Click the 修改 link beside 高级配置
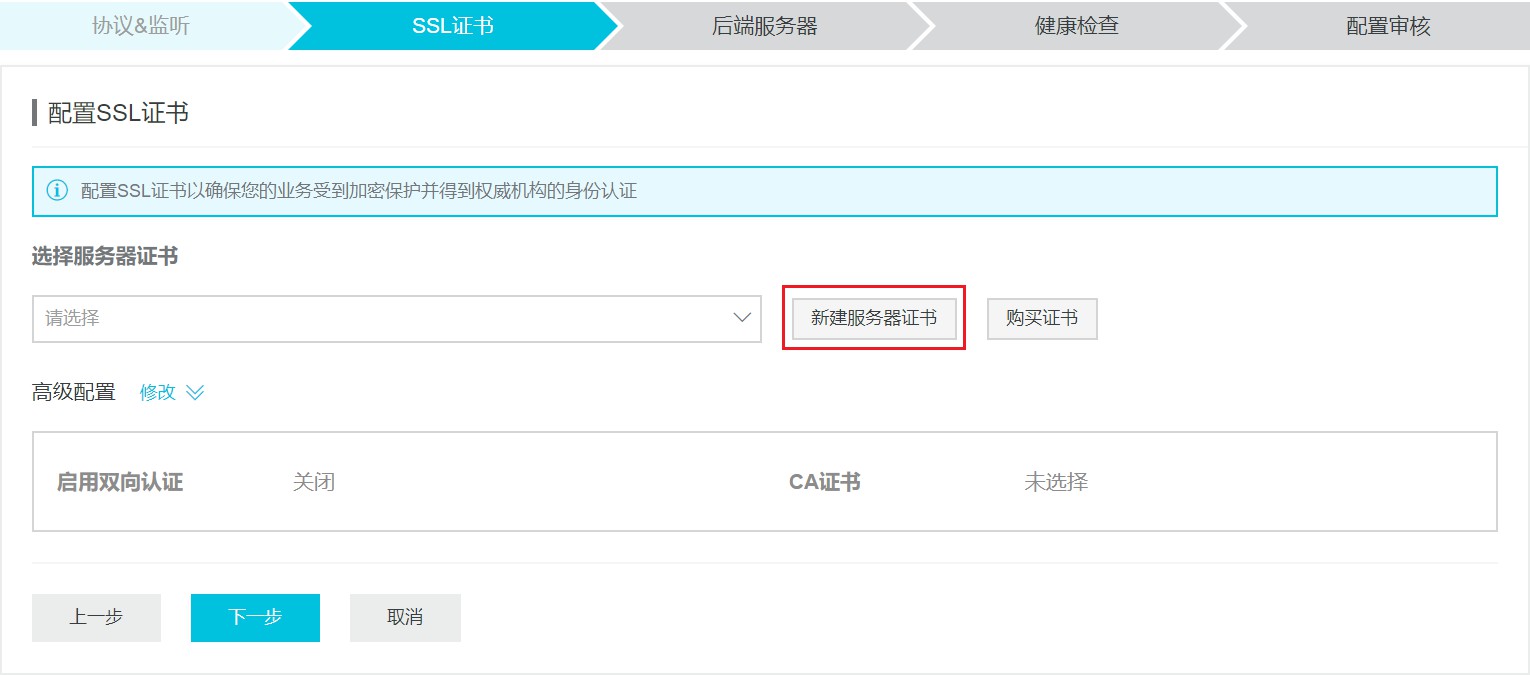The height and width of the screenshot is (675, 1530). coord(157,393)
